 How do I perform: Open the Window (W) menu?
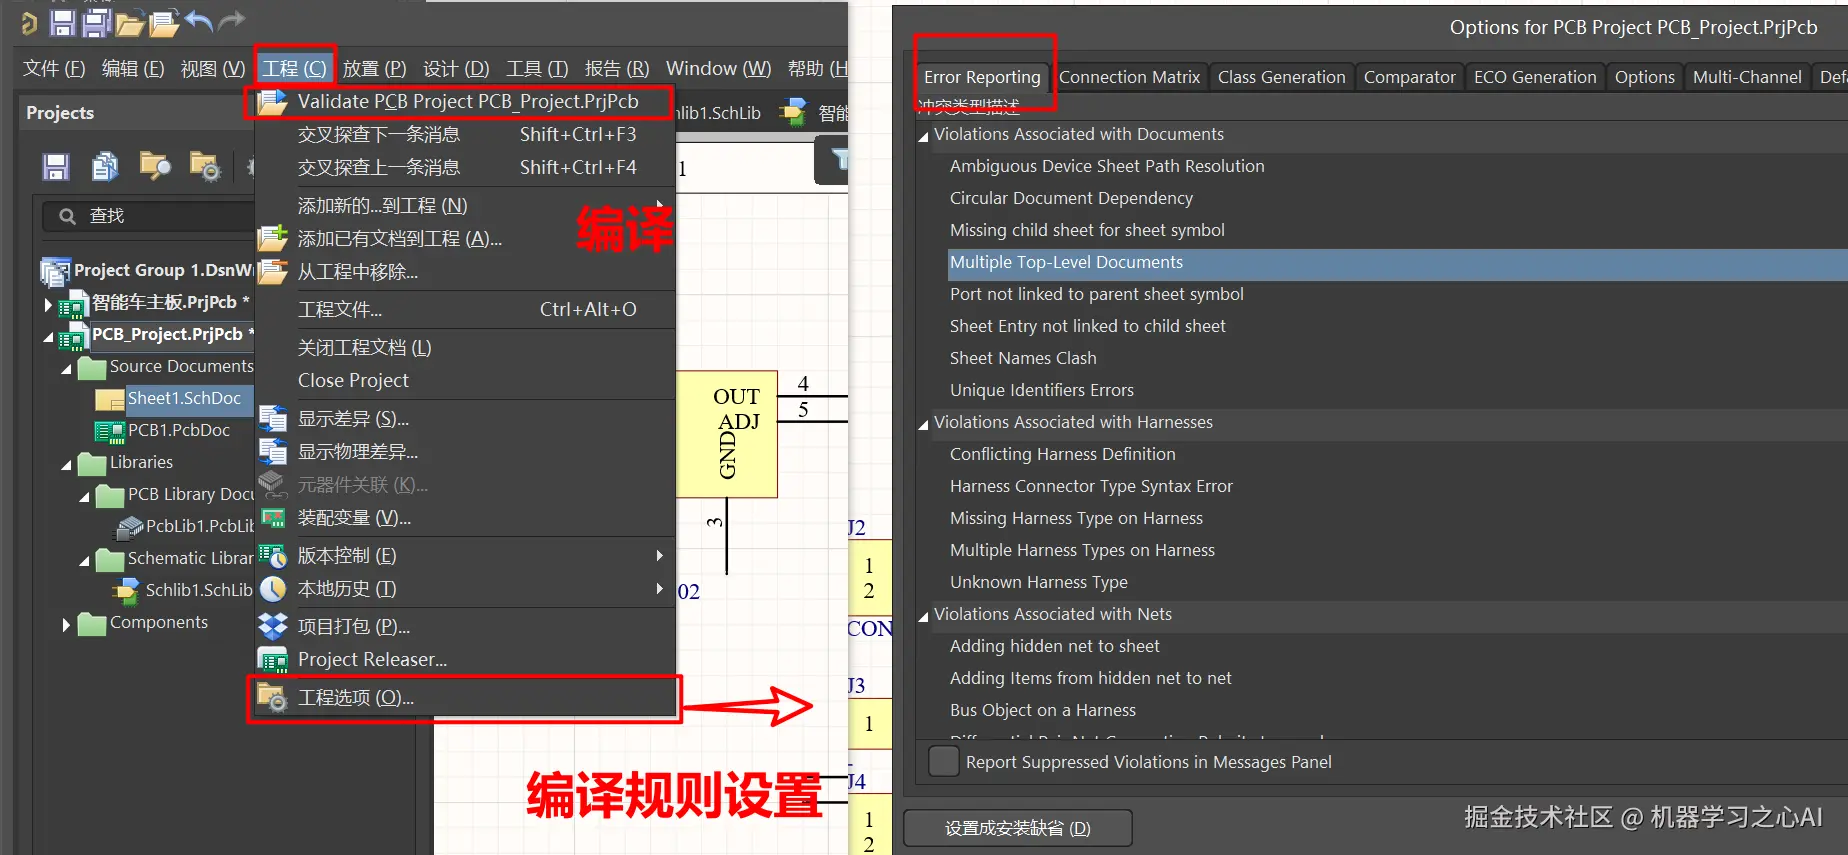tap(718, 68)
